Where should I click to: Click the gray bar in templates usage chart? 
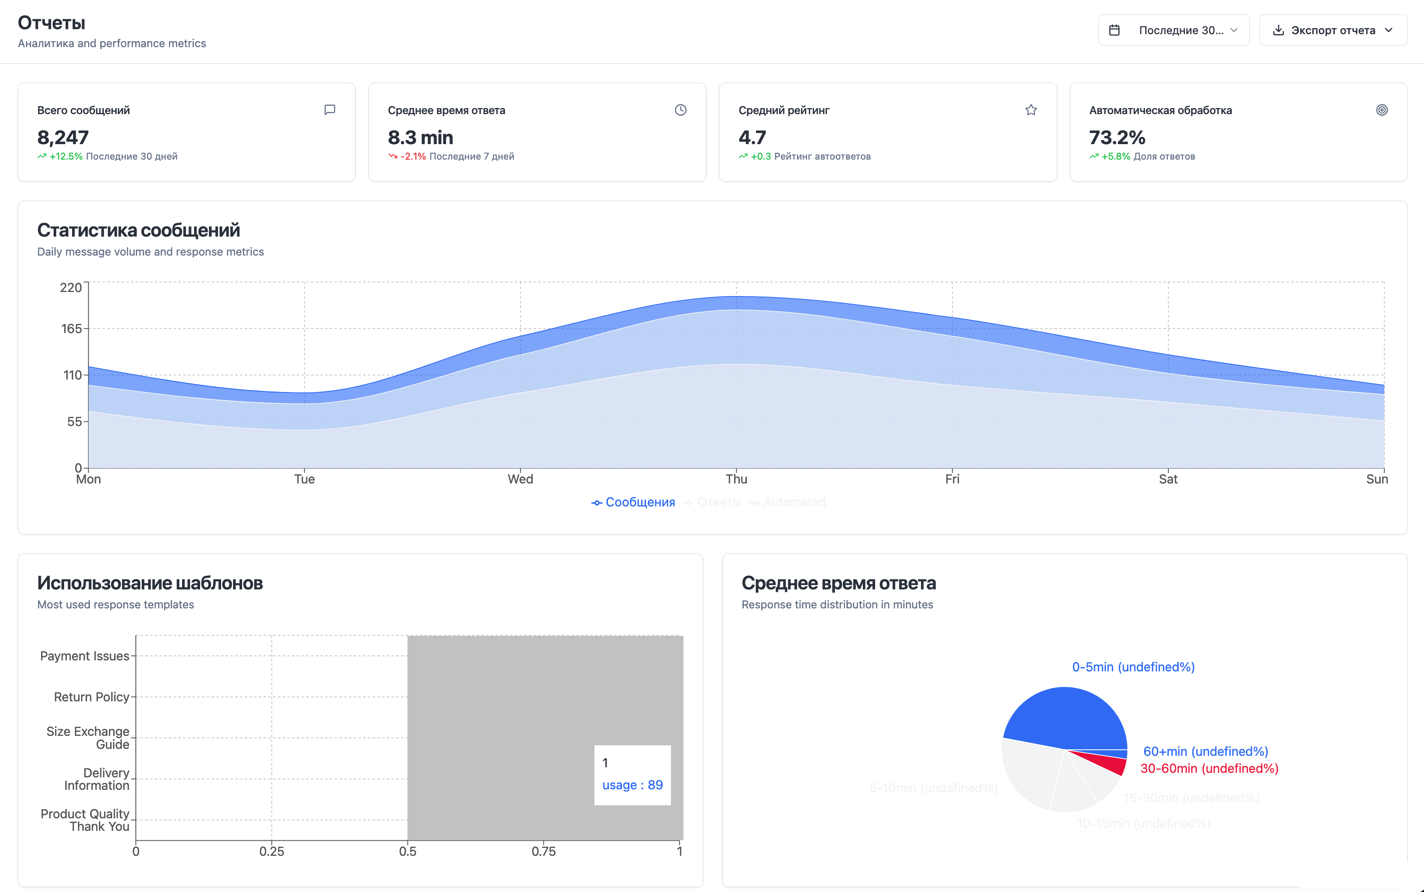point(545,738)
